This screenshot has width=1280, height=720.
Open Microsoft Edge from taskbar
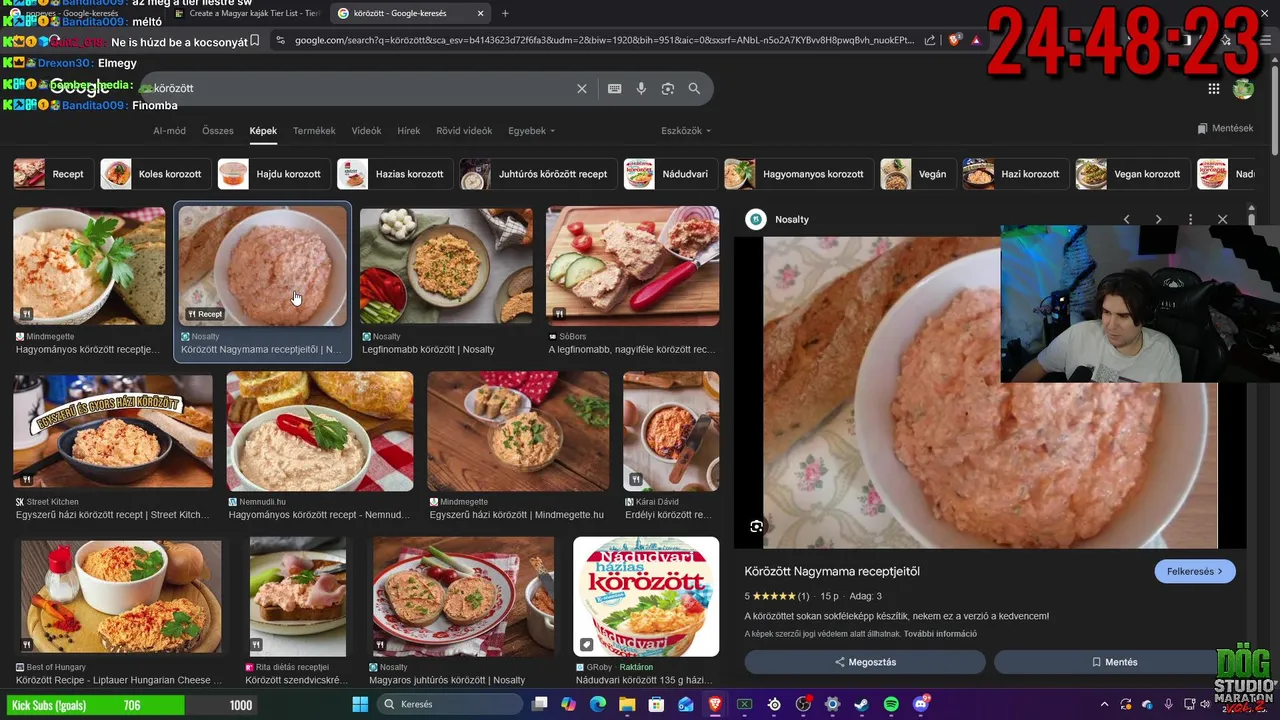(598, 704)
